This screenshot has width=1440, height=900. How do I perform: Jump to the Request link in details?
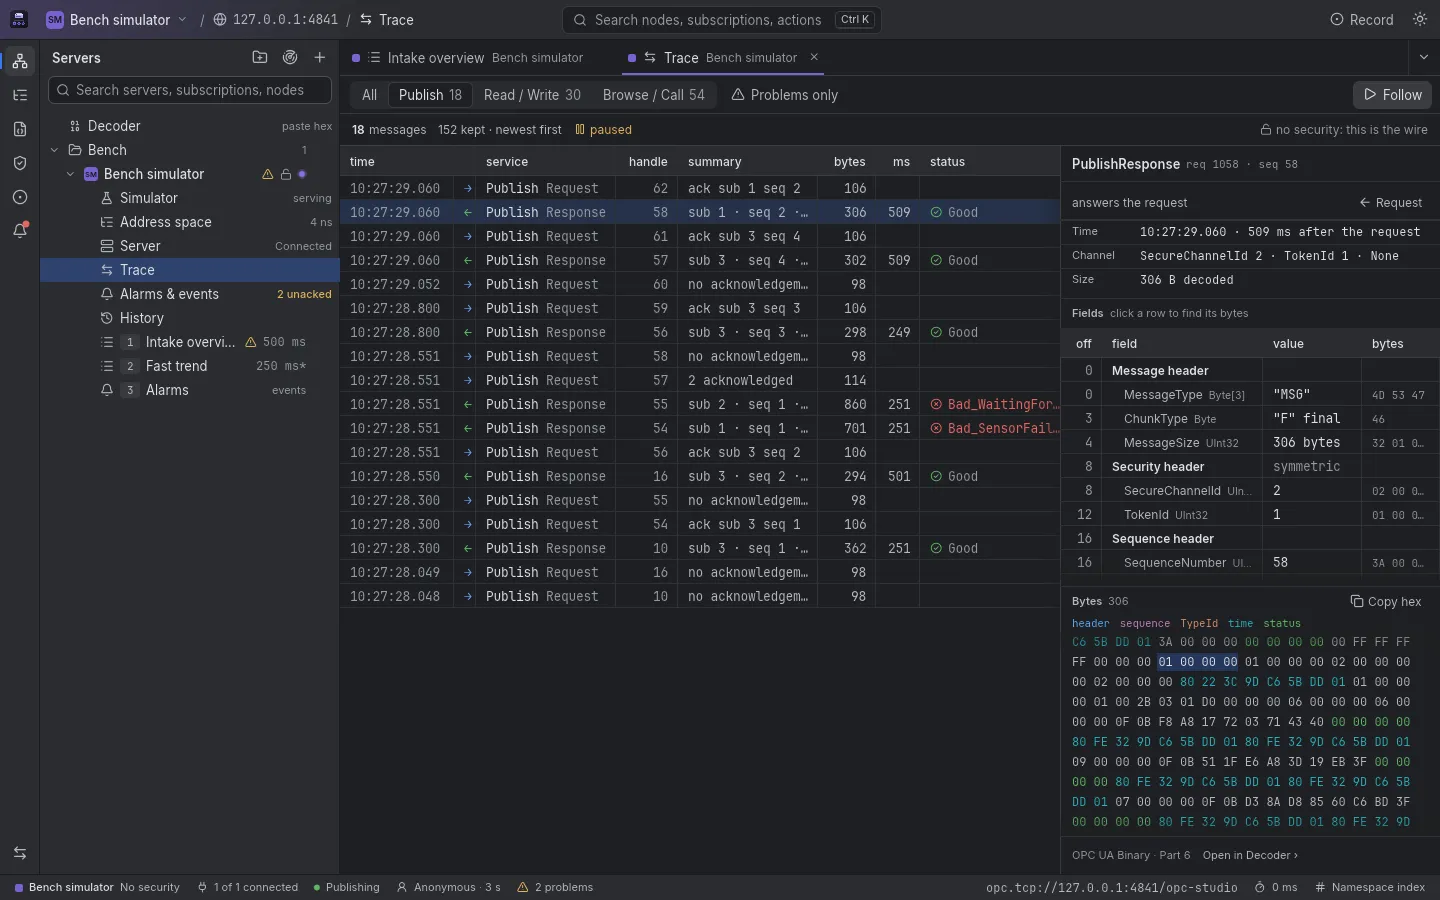(x=1390, y=202)
